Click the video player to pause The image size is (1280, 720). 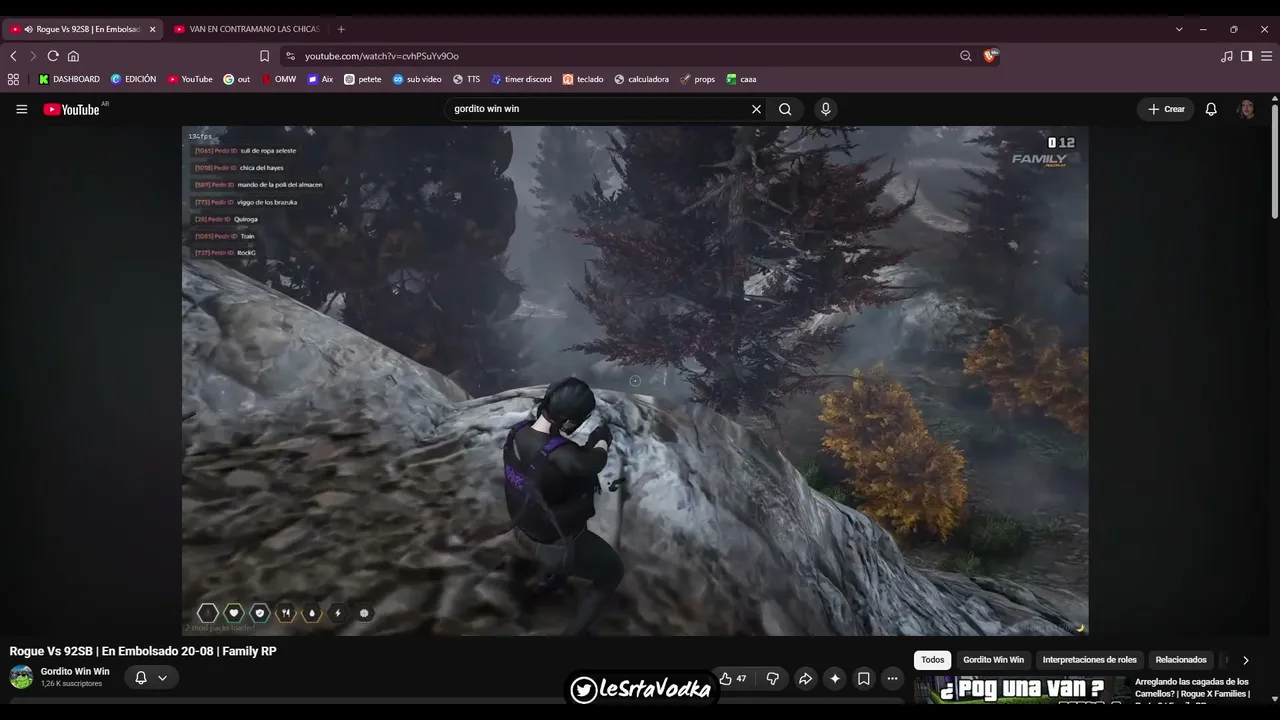tap(635, 380)
